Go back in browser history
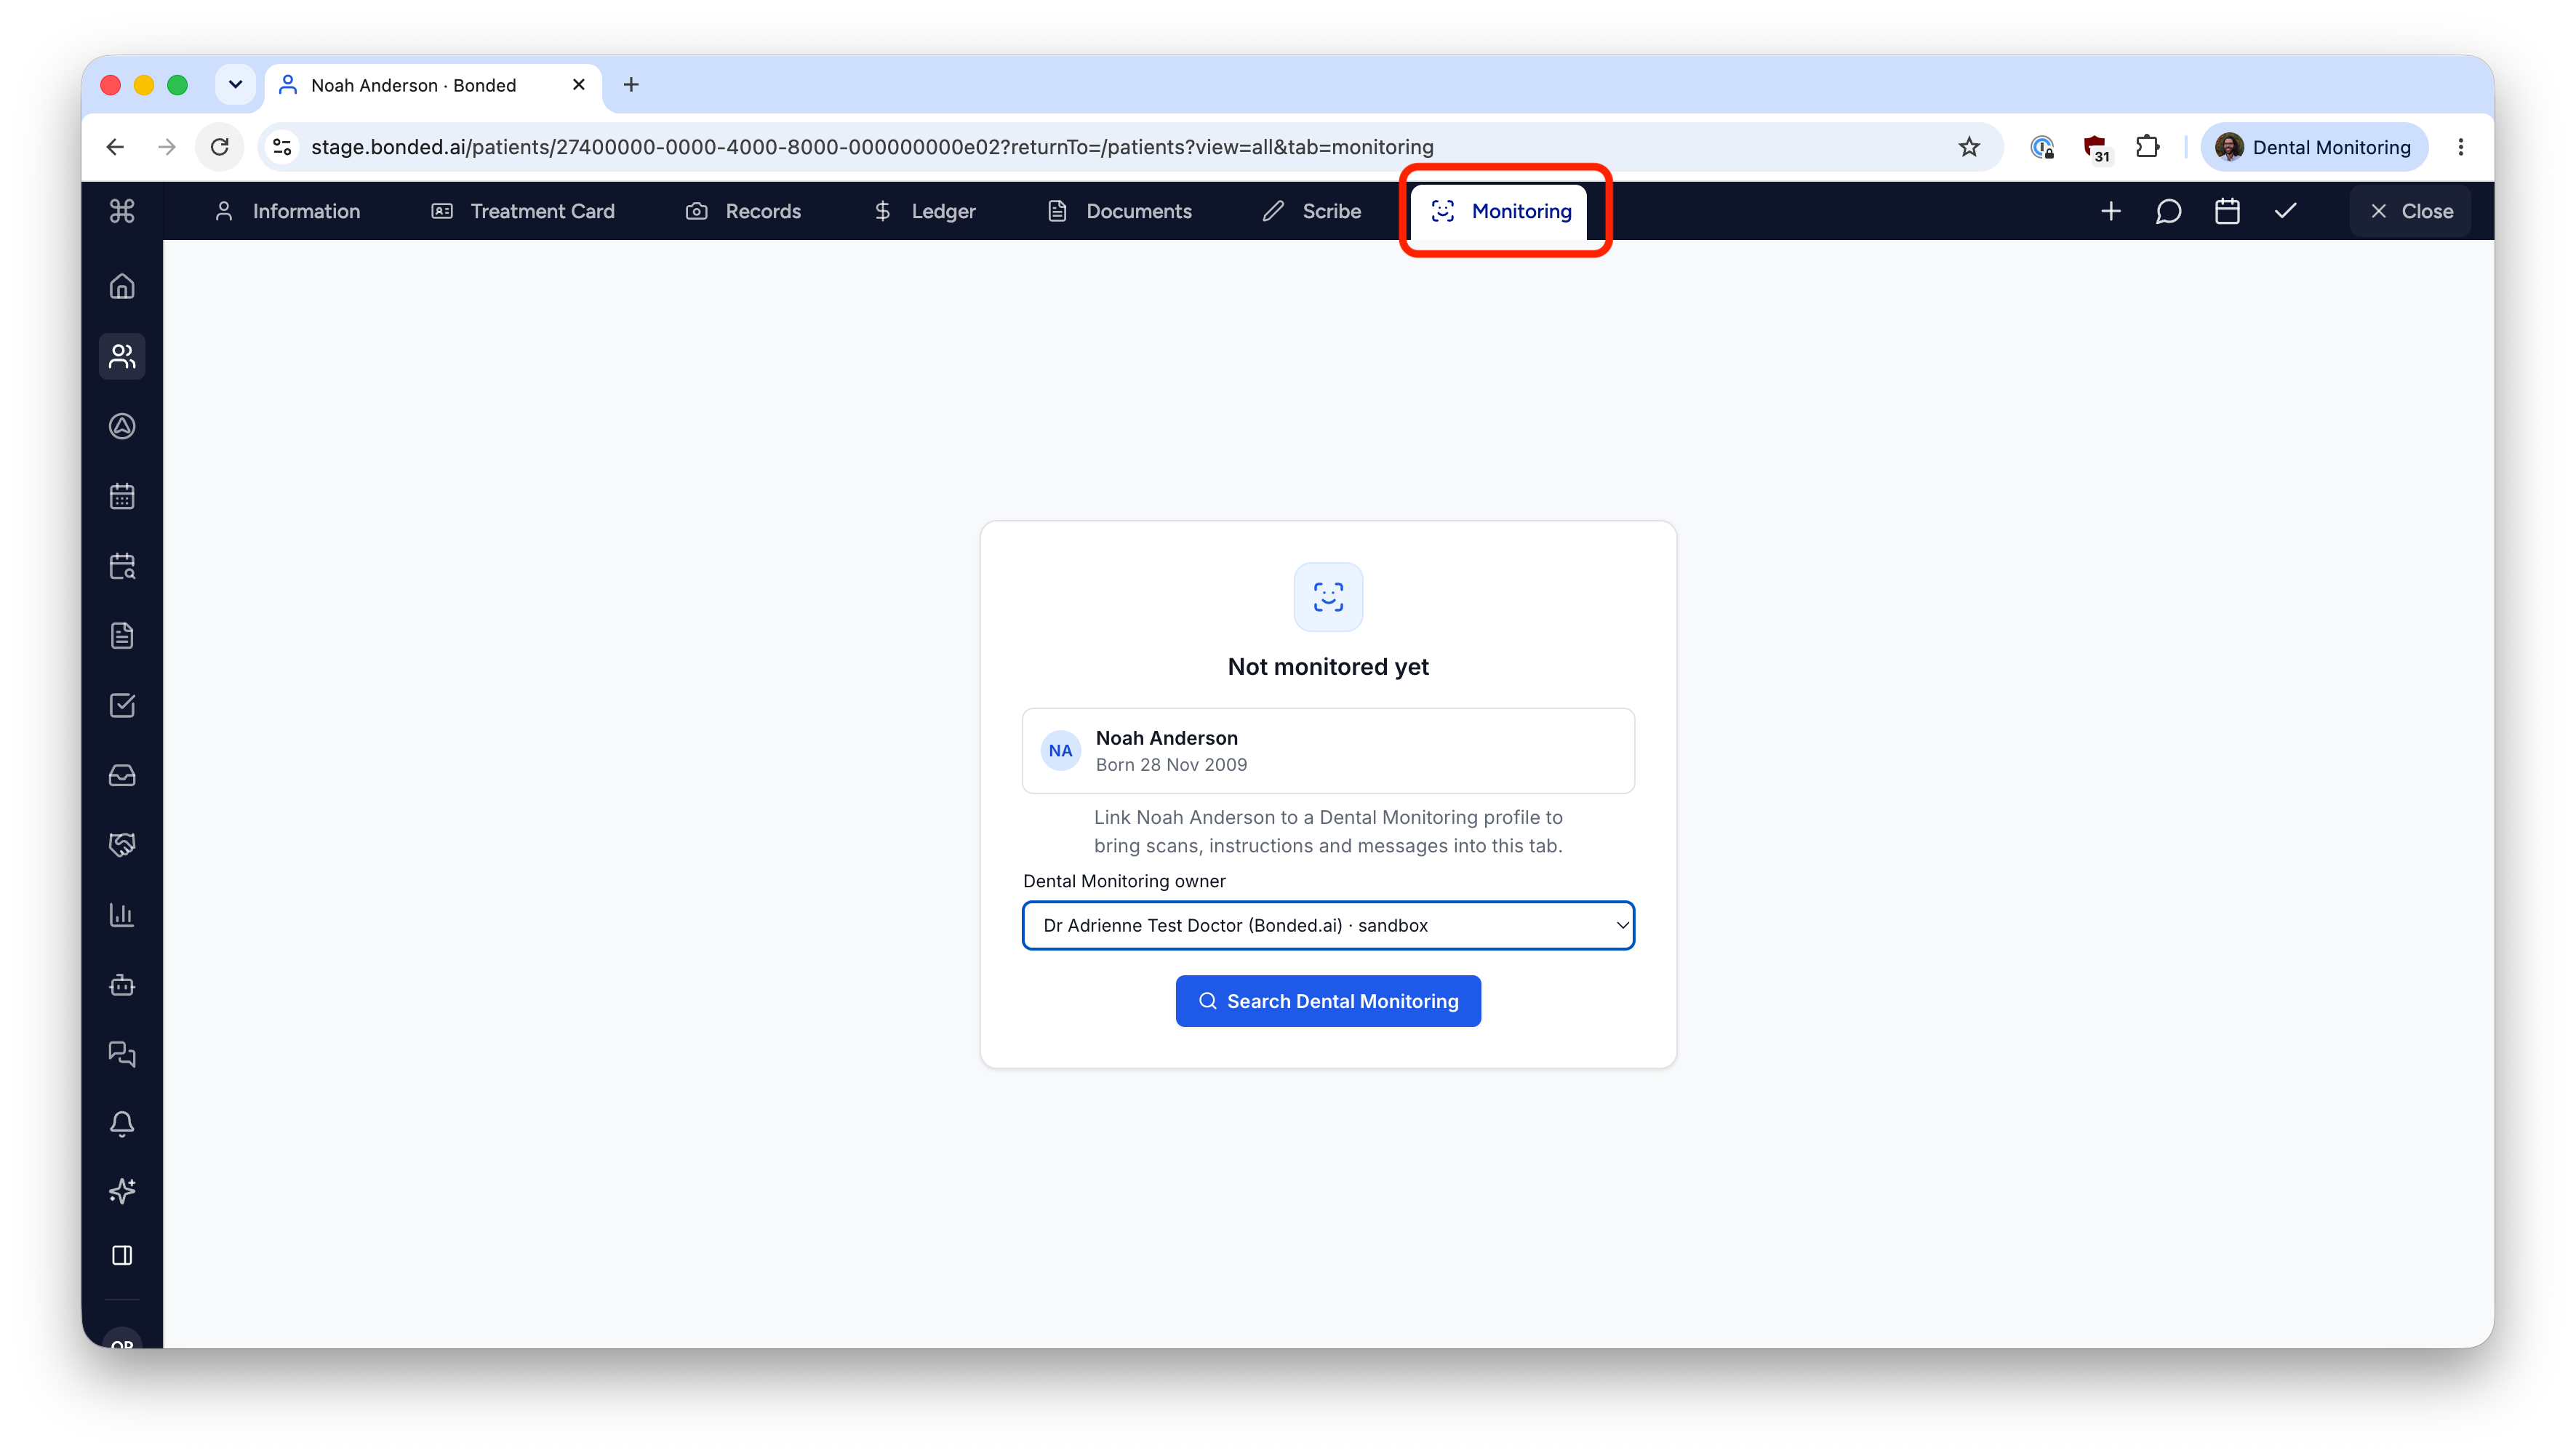Viewport: 2576px width, 1456px height. (x=115, y=147)
